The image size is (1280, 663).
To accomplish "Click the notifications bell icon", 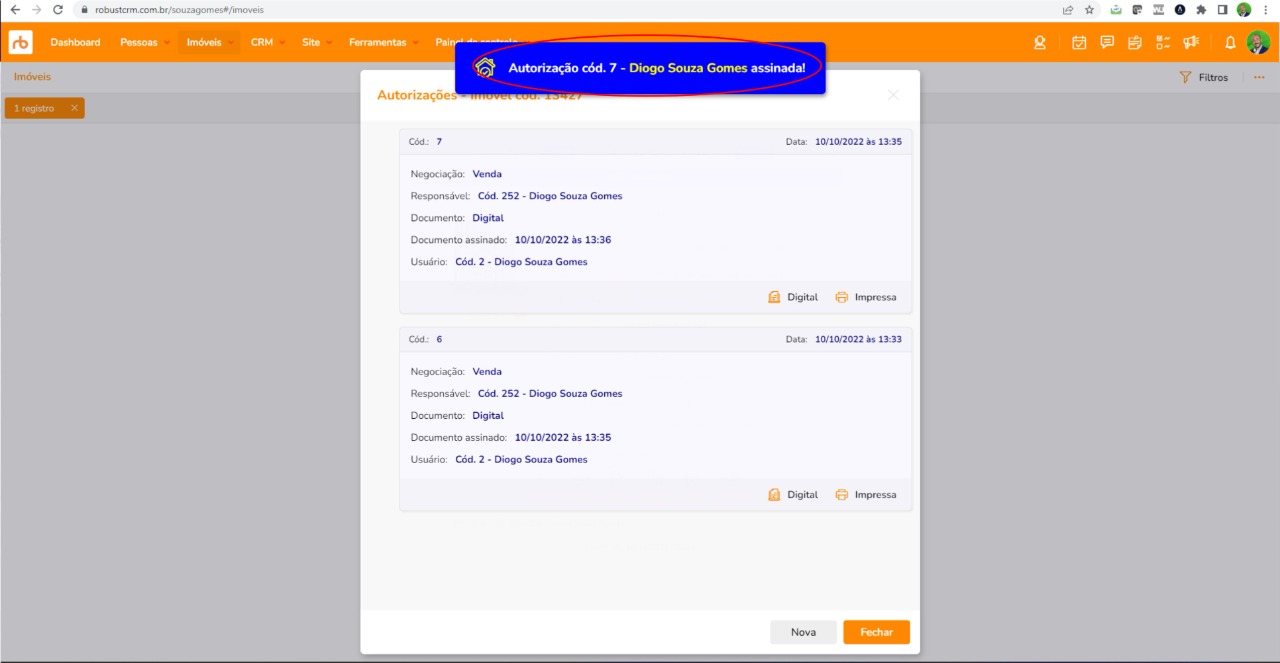I will [x=1230, y=42].
